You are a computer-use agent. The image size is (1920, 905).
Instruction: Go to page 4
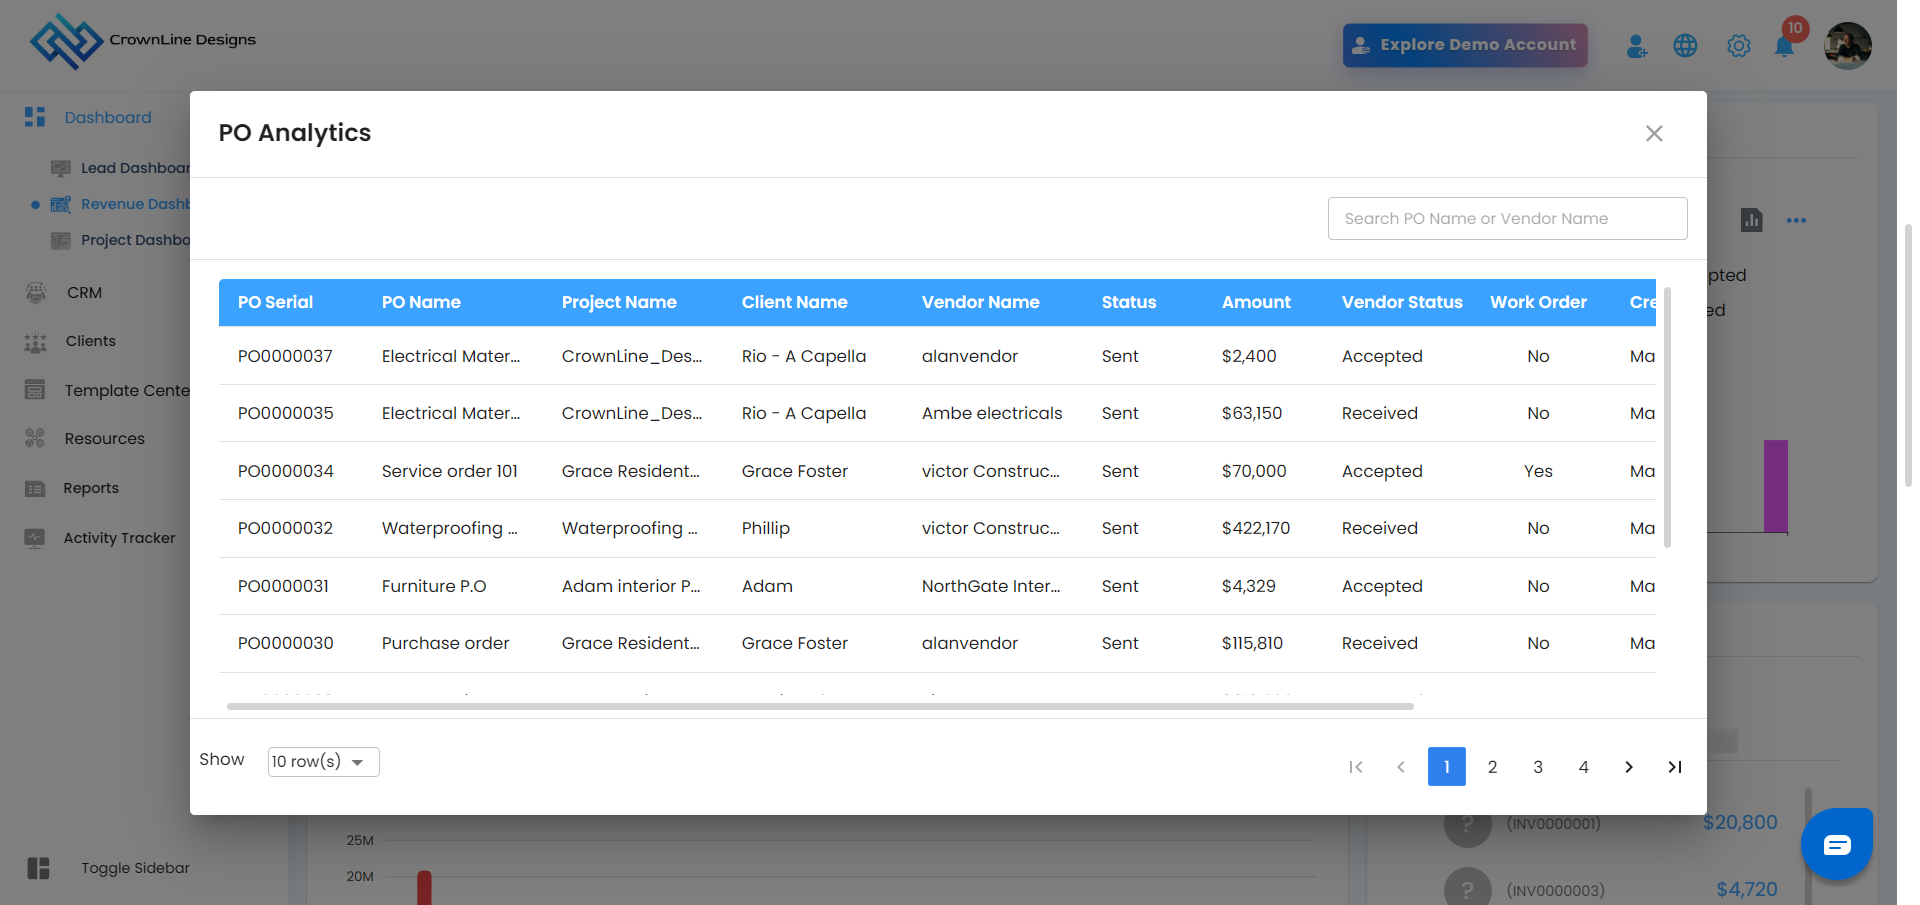click(1583, 767)
